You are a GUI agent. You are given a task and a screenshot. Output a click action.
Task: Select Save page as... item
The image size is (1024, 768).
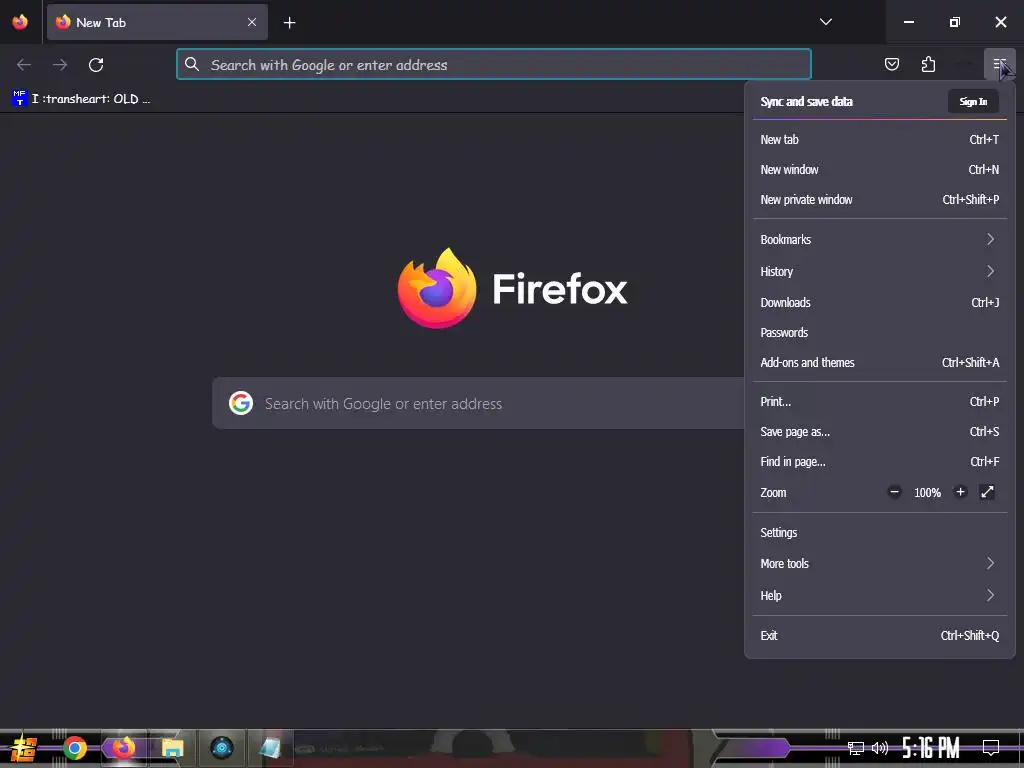coord(880,432)
